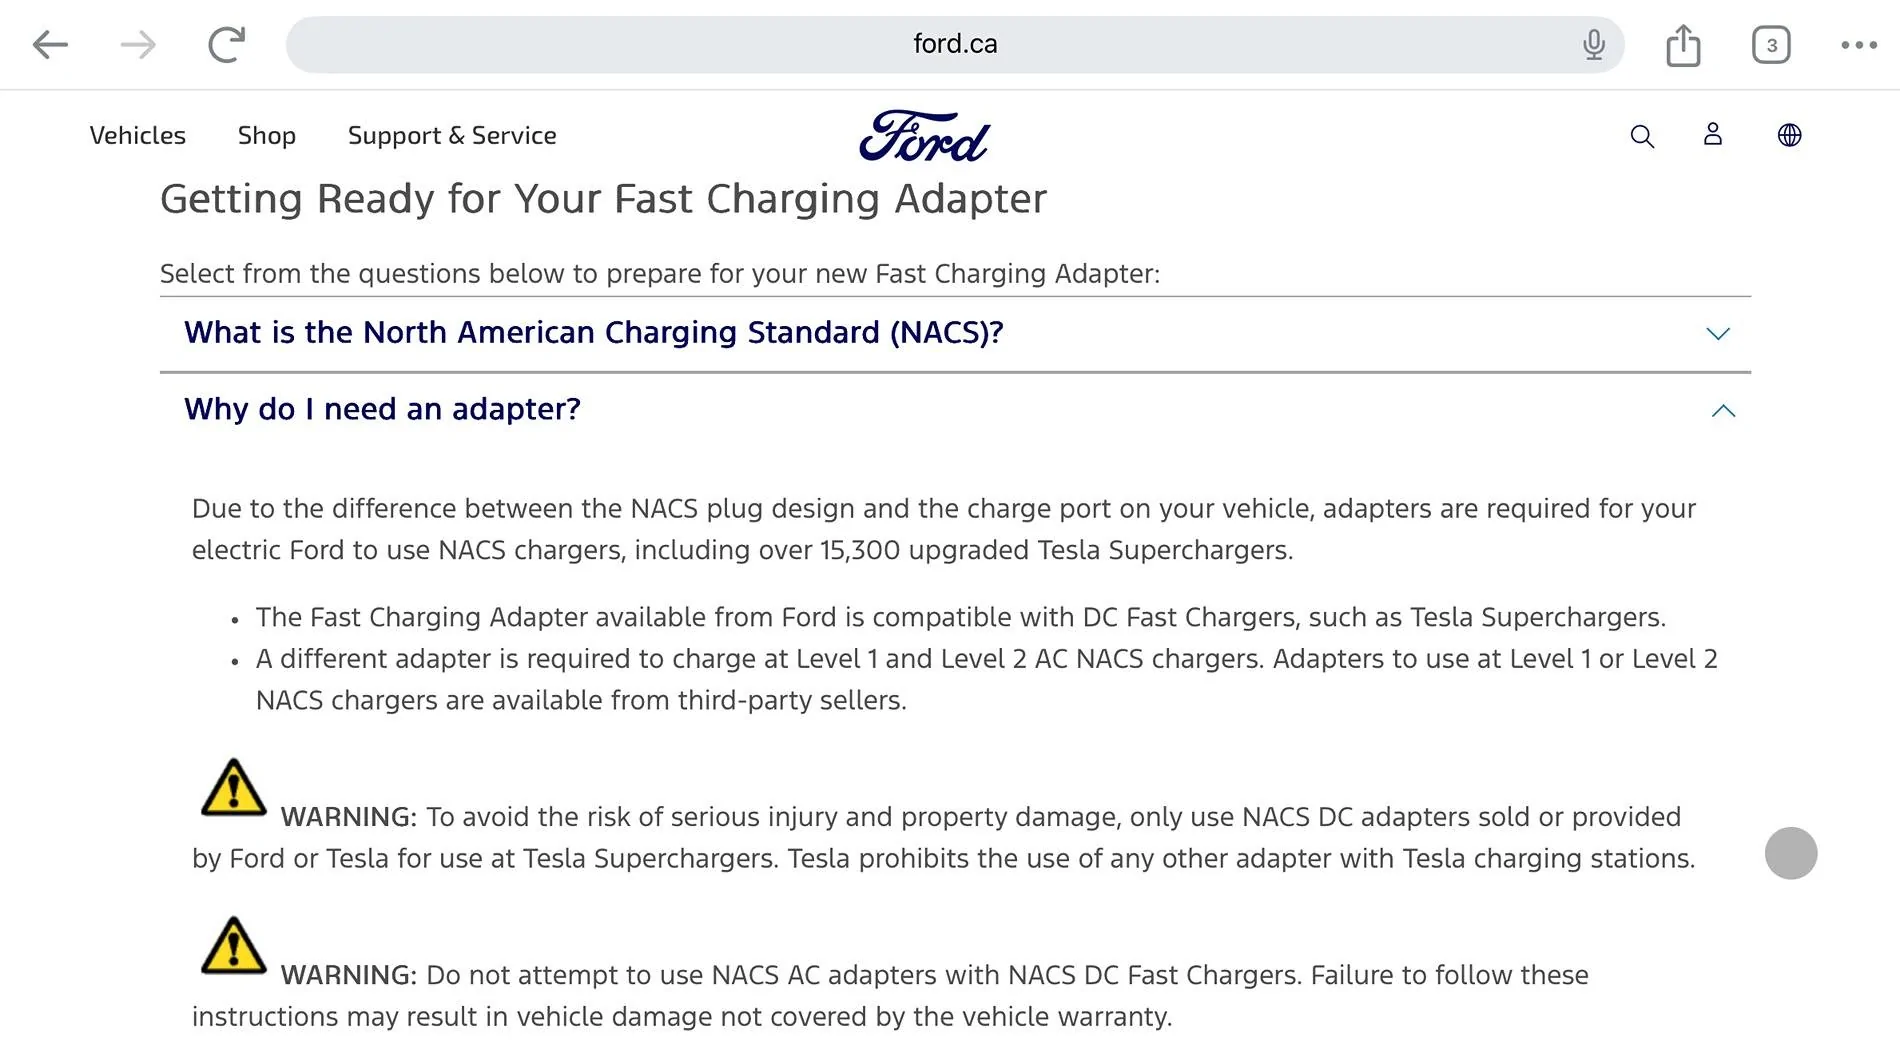Open the Shop menu
The width and height of the screenshot is (1900, 1041).
pos(266,135)
